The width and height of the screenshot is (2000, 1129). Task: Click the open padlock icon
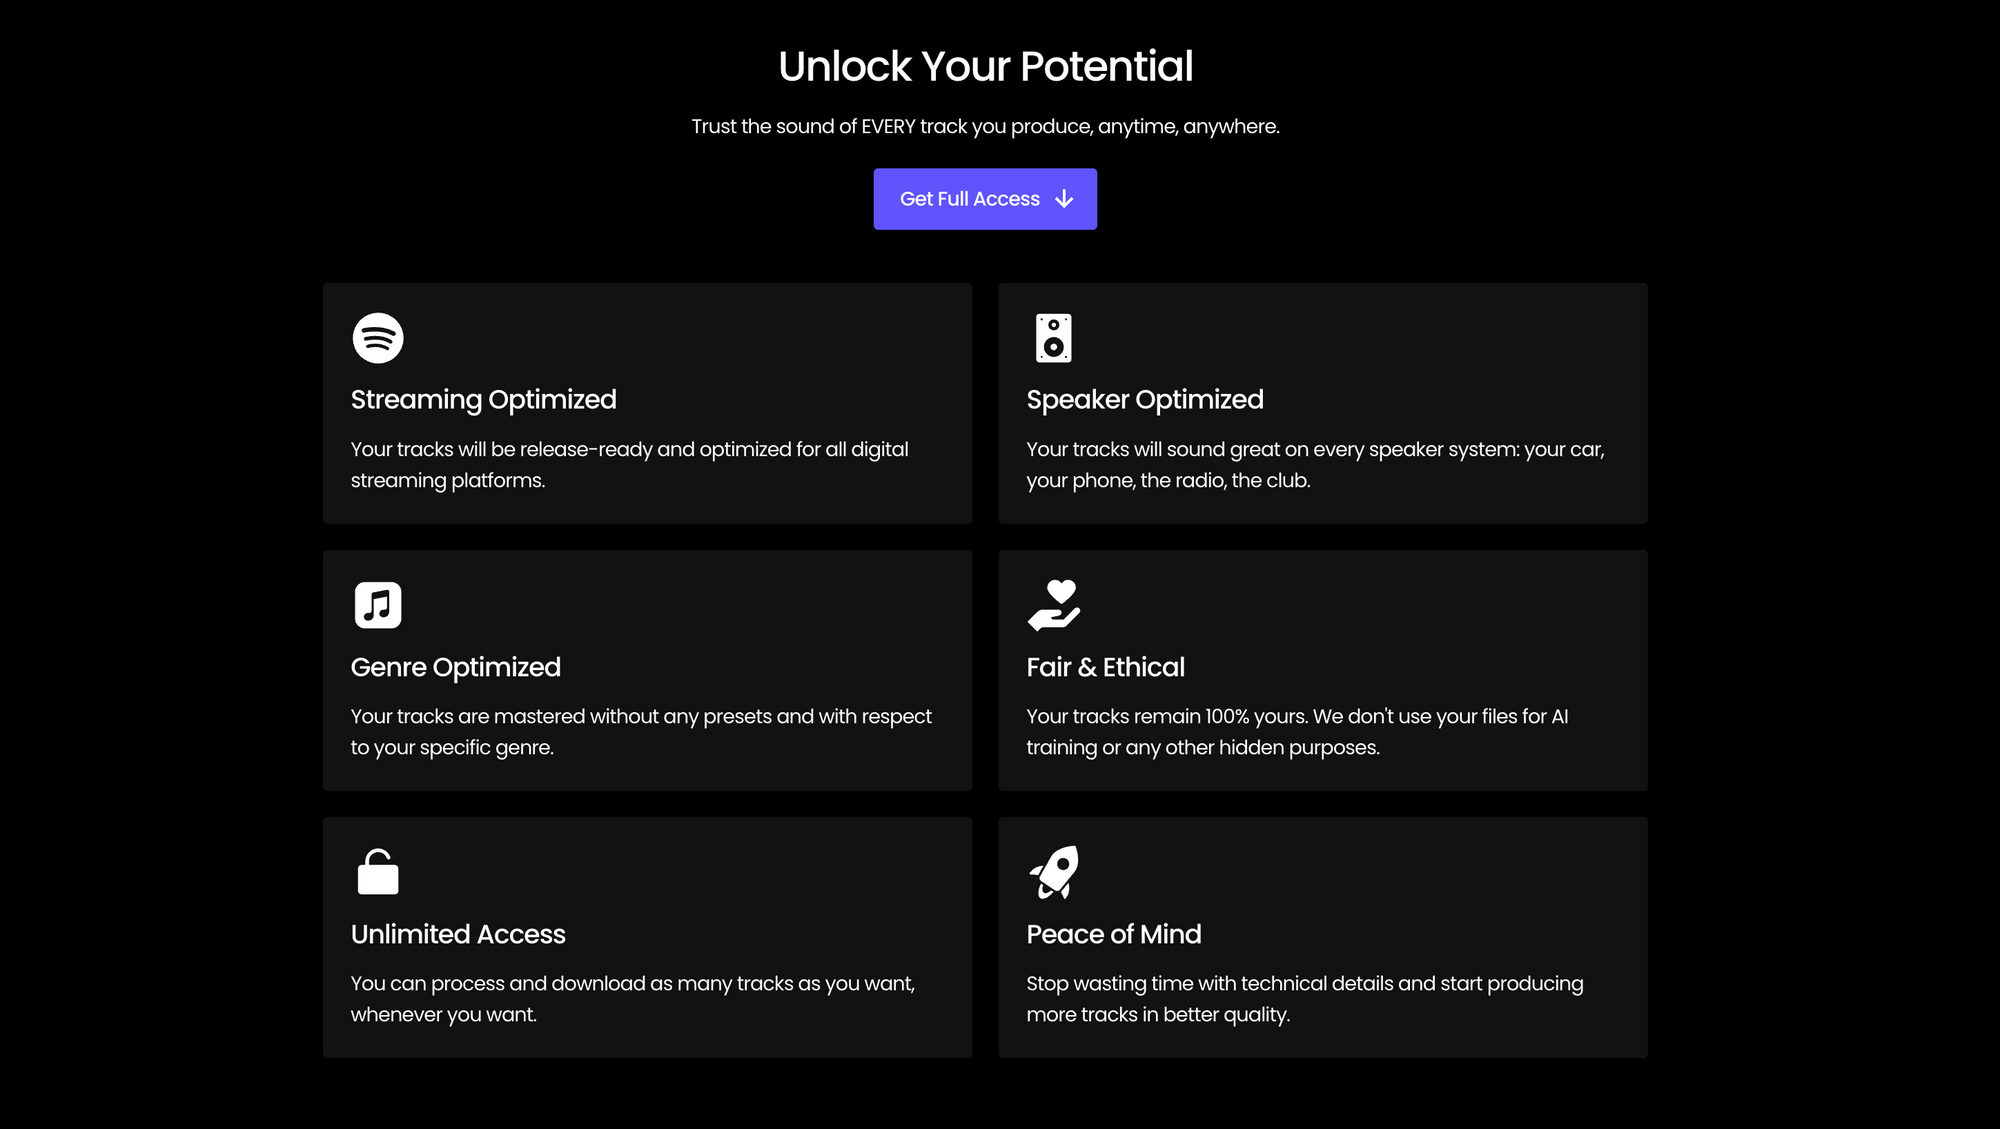[378, 872]
